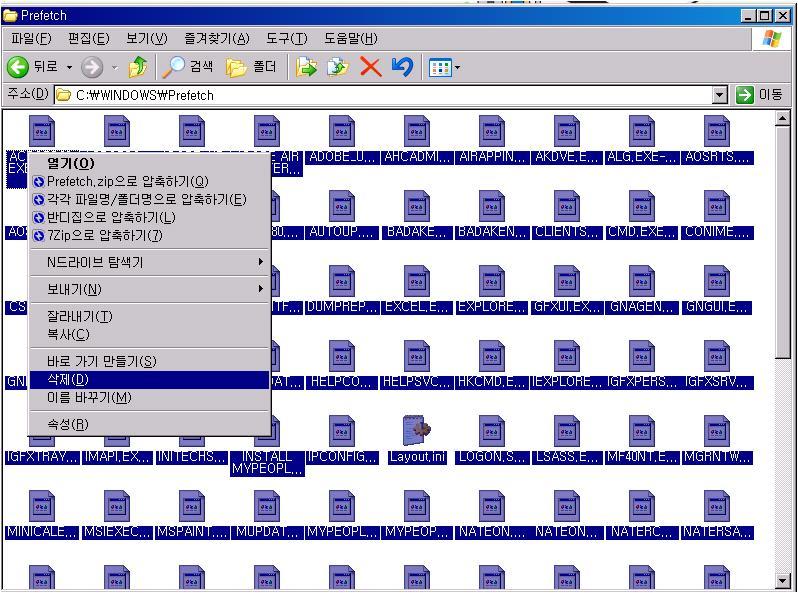798x593 pixels.
Task: Click the red X Delete toolbar icon
Action: [x=370, y=67]
